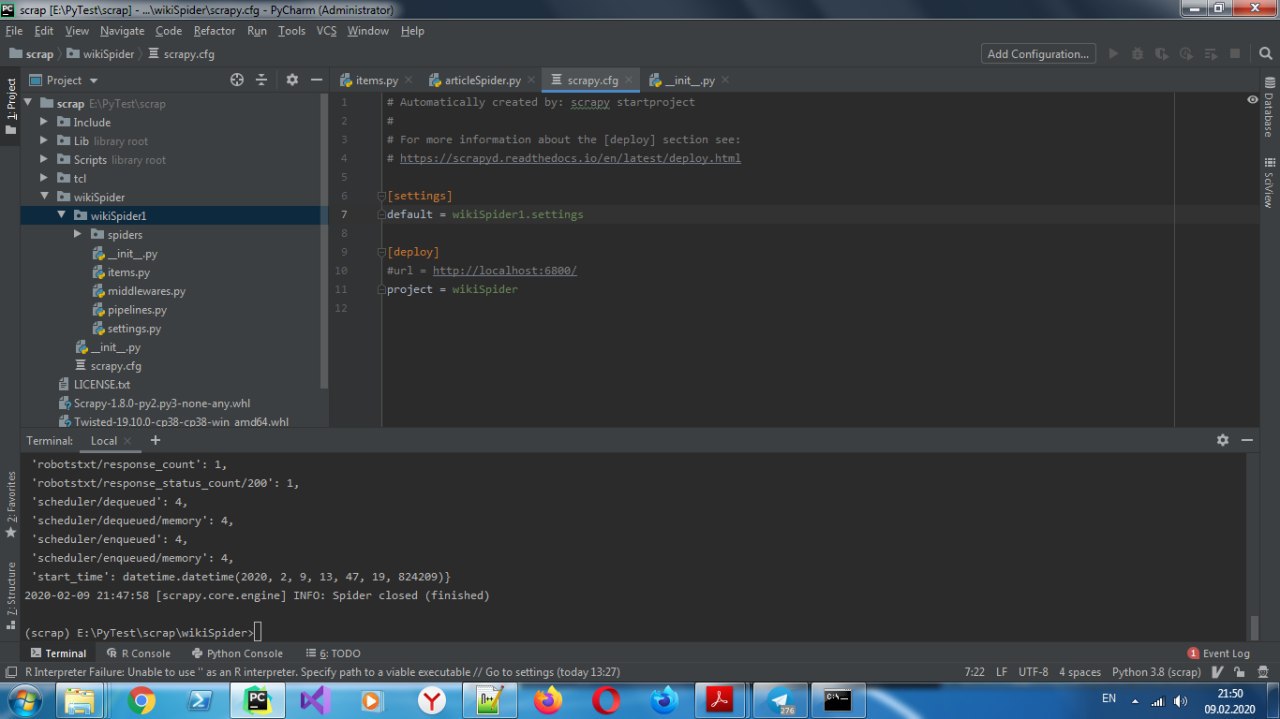Screen dimensions: 1280x719
Task: Open Terminal panel gear settings
Action: 1222,440
